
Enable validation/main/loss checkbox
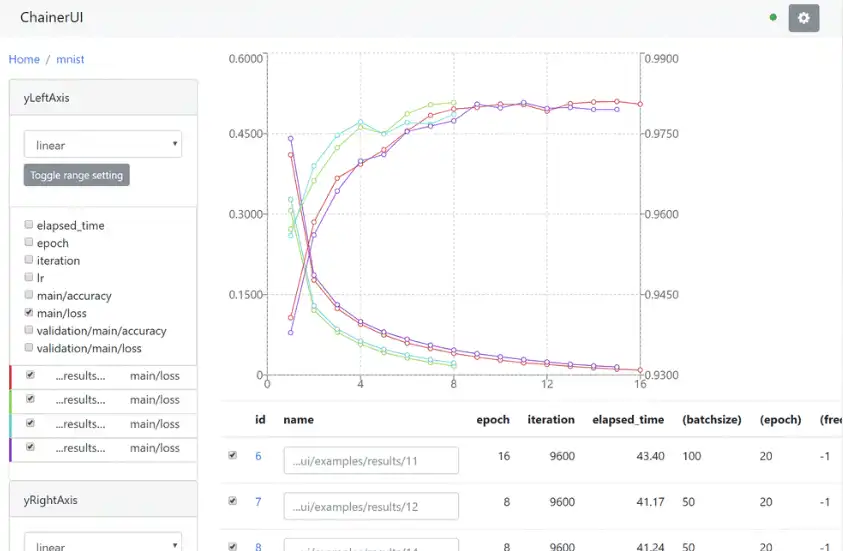point(29,347)
